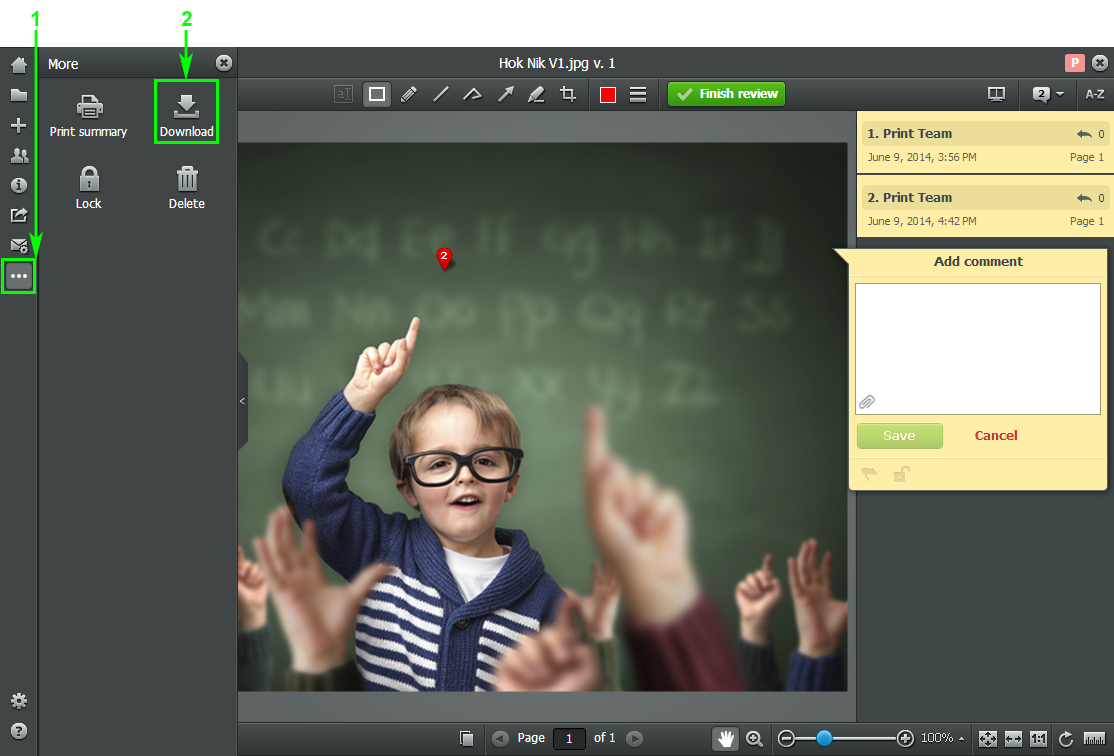Click the pink P badge icon
The height and width of the screenshot is (756, 1114).
[x=1074, y=63]
